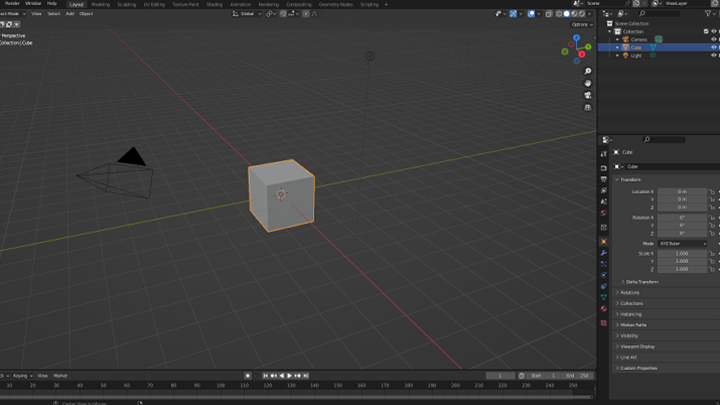This screenshot has width=720, height=405.
Task: Open the Material properties tab
Action: point(603,309)
